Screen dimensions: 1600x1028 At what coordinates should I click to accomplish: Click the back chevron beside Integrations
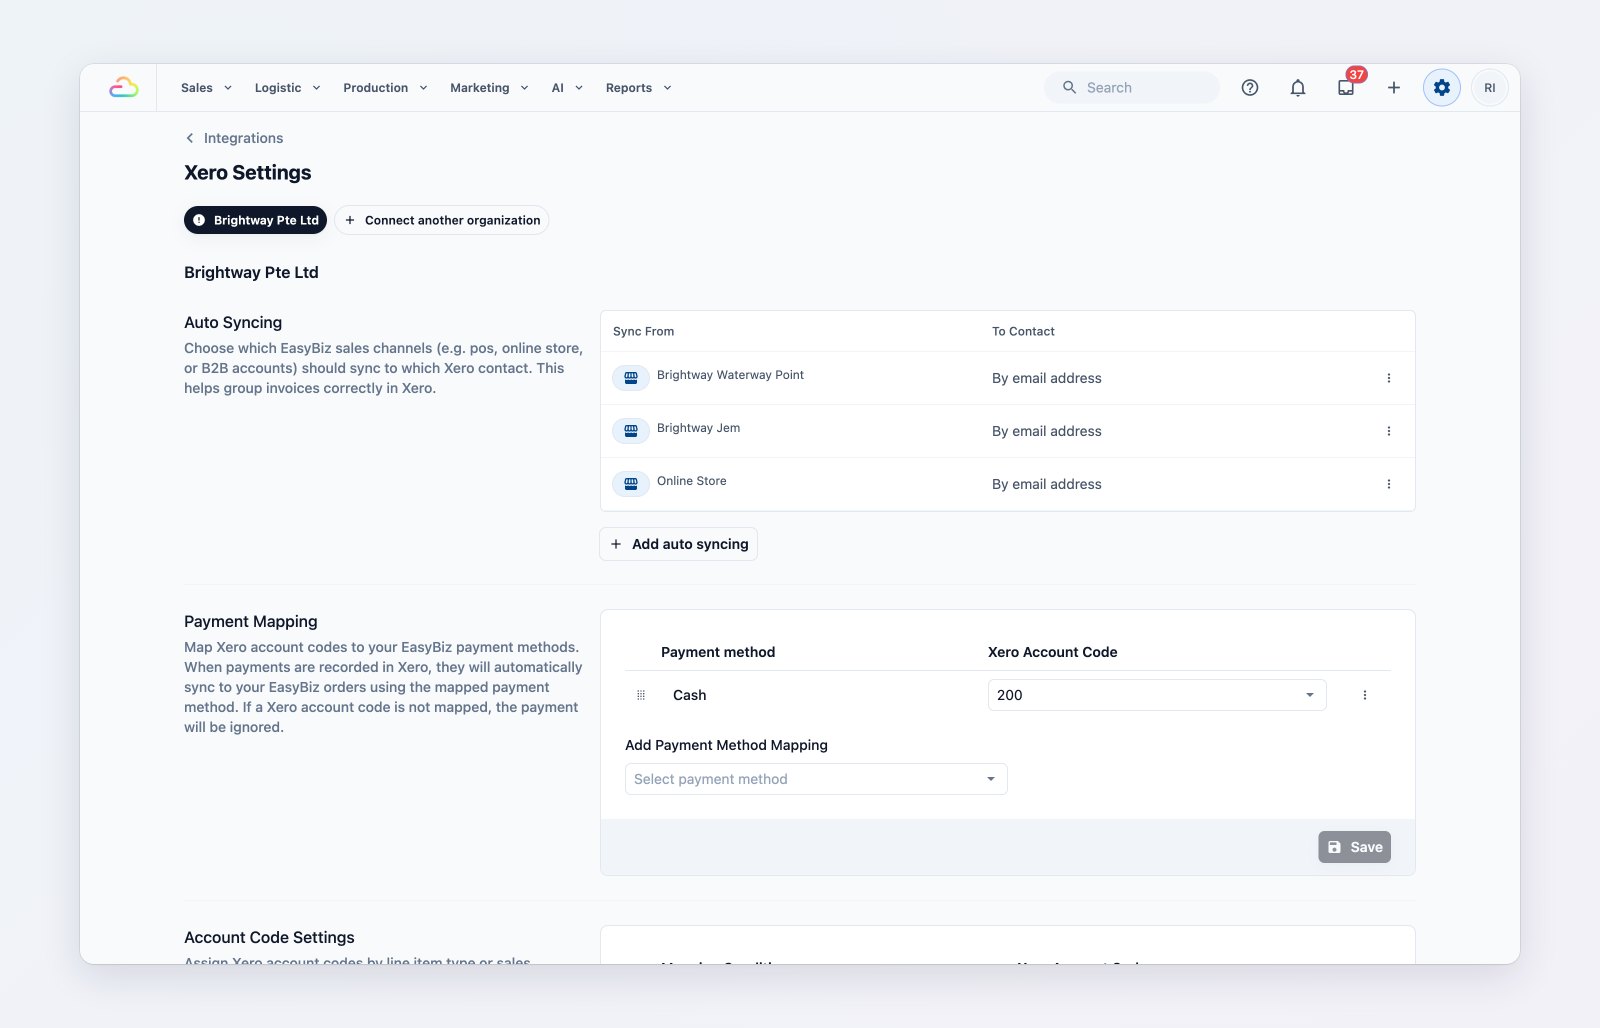tap(190, 138)
